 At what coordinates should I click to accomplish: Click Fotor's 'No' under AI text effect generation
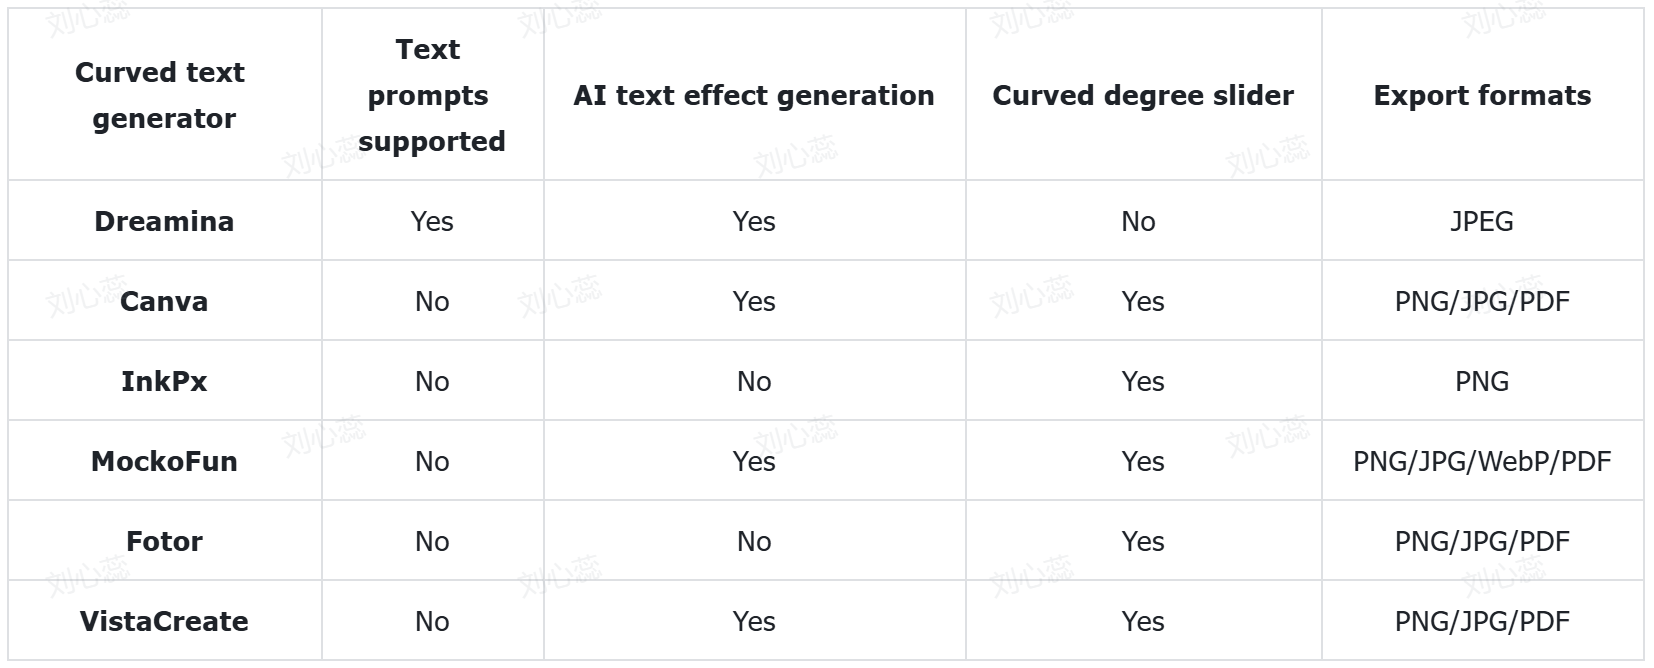pos(753,541)
